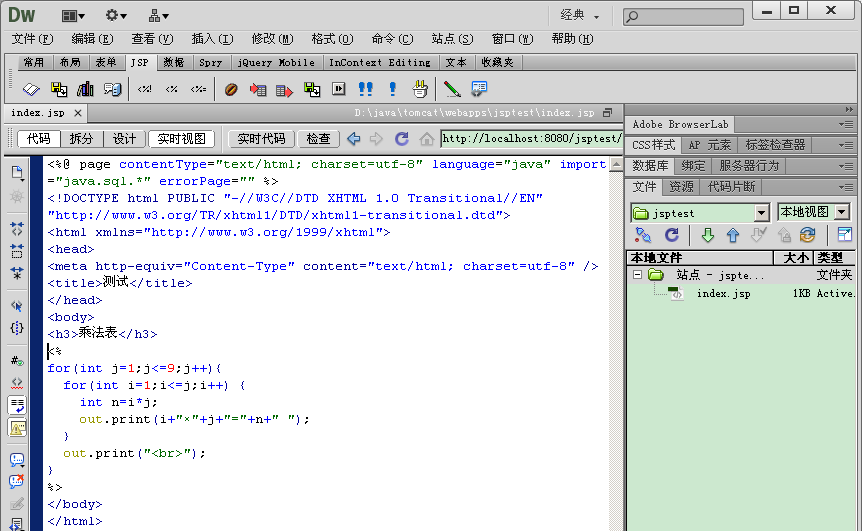Toggle the 实时代码 live code button

click(x=261, y=139)
